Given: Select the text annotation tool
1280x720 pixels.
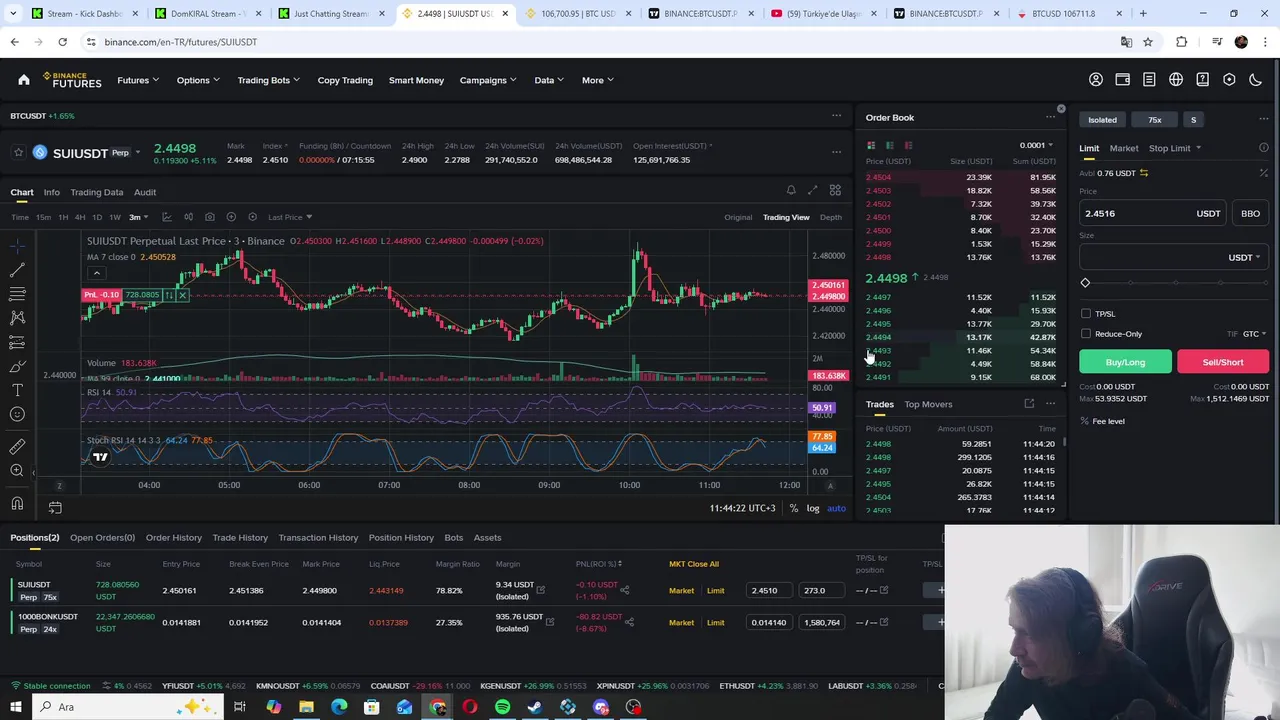Looking at the screenshot, I should pyautogui.click(x=17, y=390).
